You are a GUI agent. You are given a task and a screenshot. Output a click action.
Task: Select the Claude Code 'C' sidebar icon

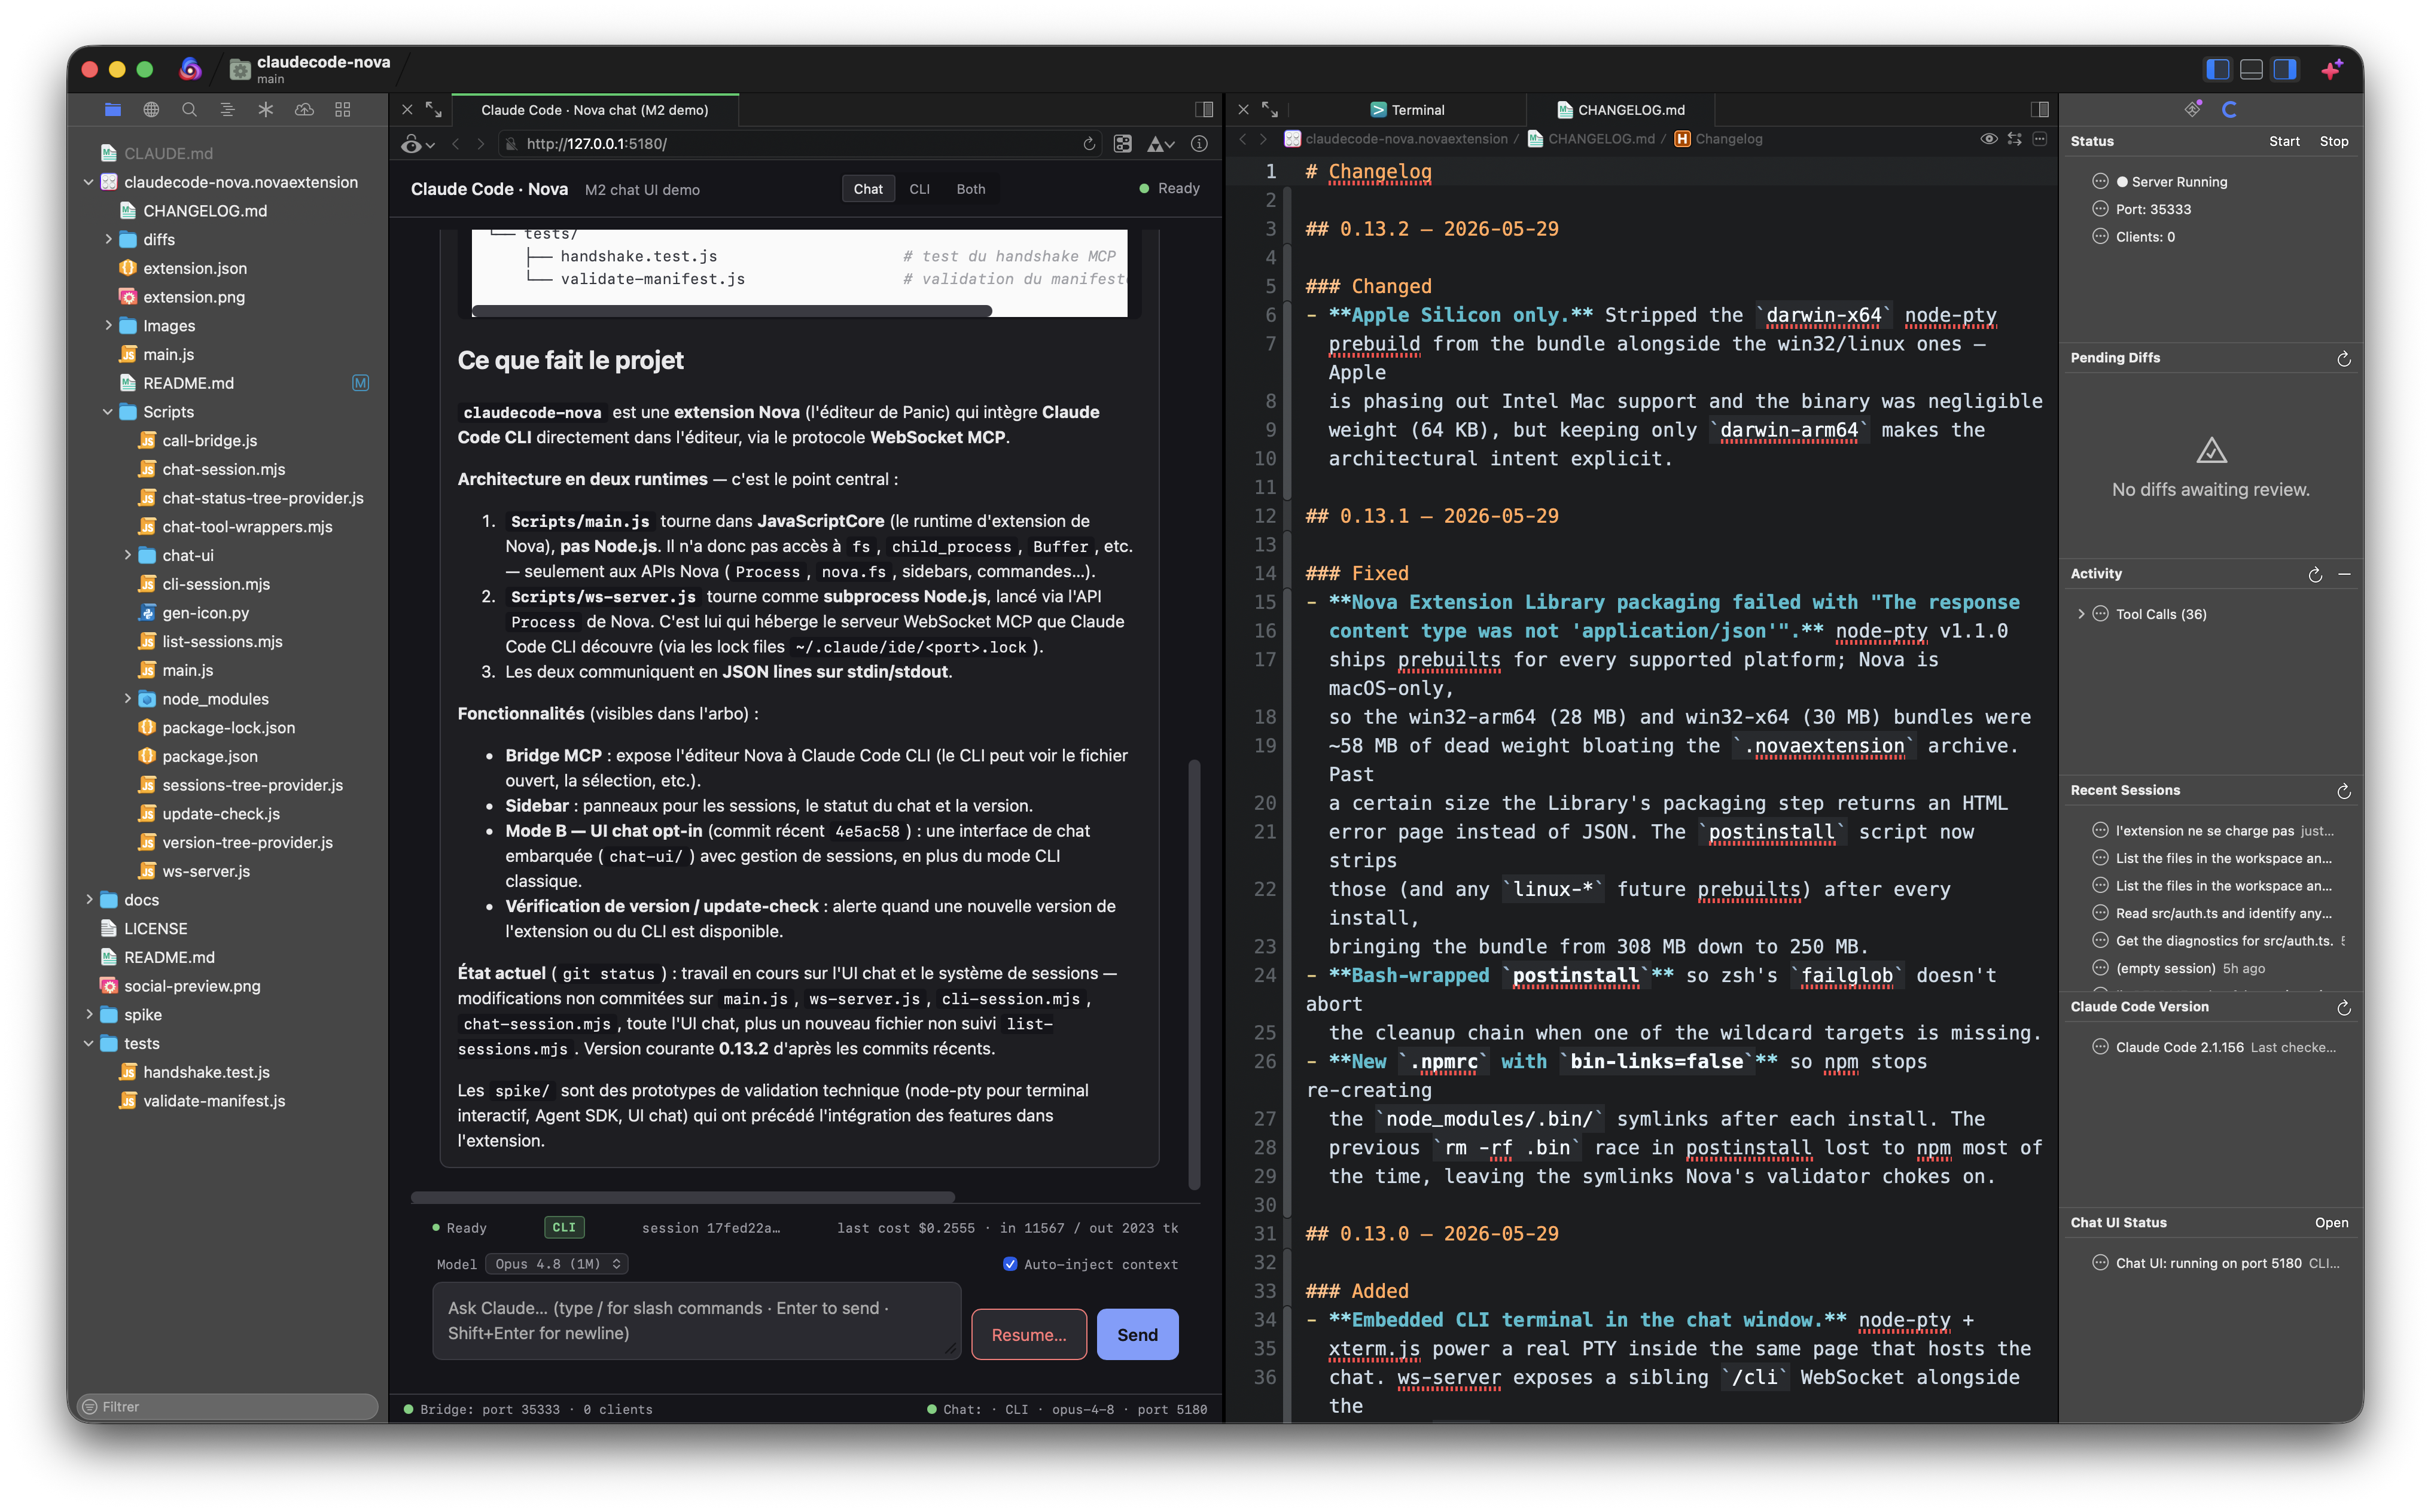tap(2229, 109)
